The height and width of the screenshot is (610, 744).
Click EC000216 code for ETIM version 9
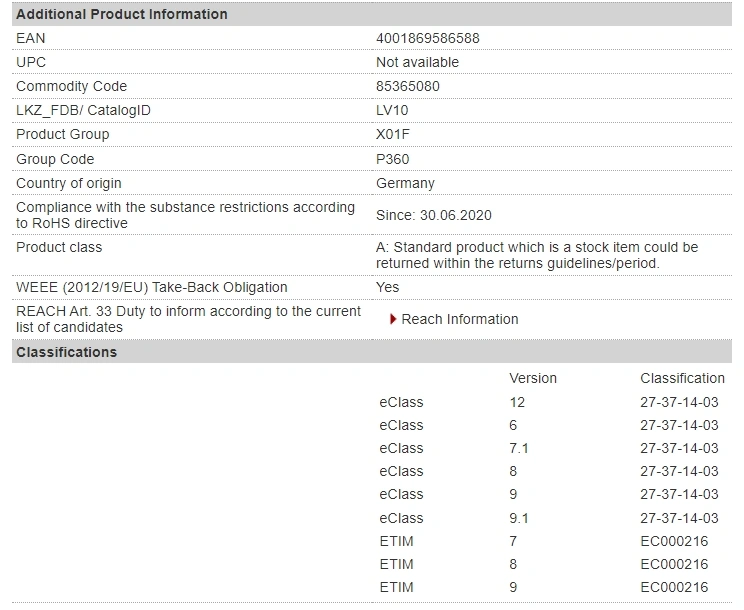tap(674, 587)
